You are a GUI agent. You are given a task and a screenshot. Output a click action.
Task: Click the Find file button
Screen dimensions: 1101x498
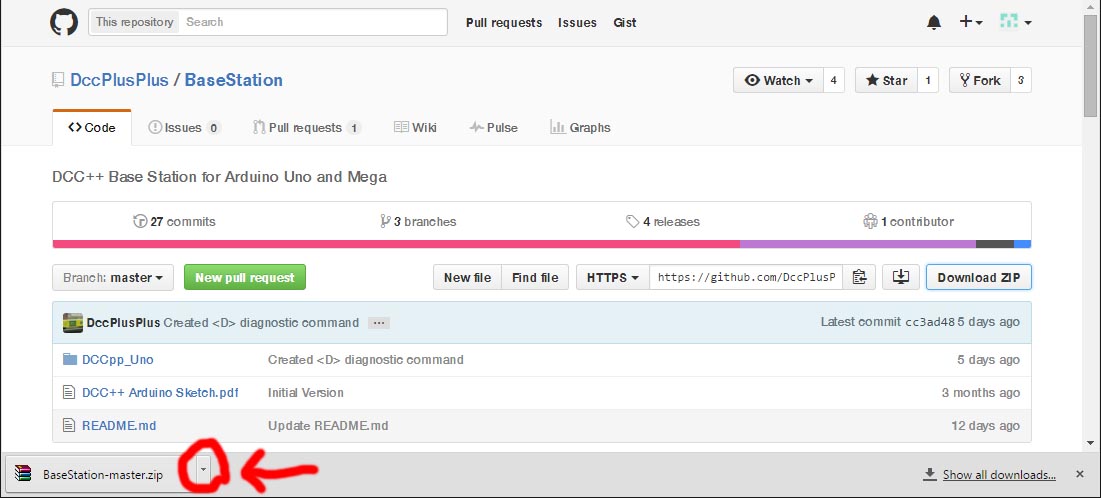tap(535, 277)
